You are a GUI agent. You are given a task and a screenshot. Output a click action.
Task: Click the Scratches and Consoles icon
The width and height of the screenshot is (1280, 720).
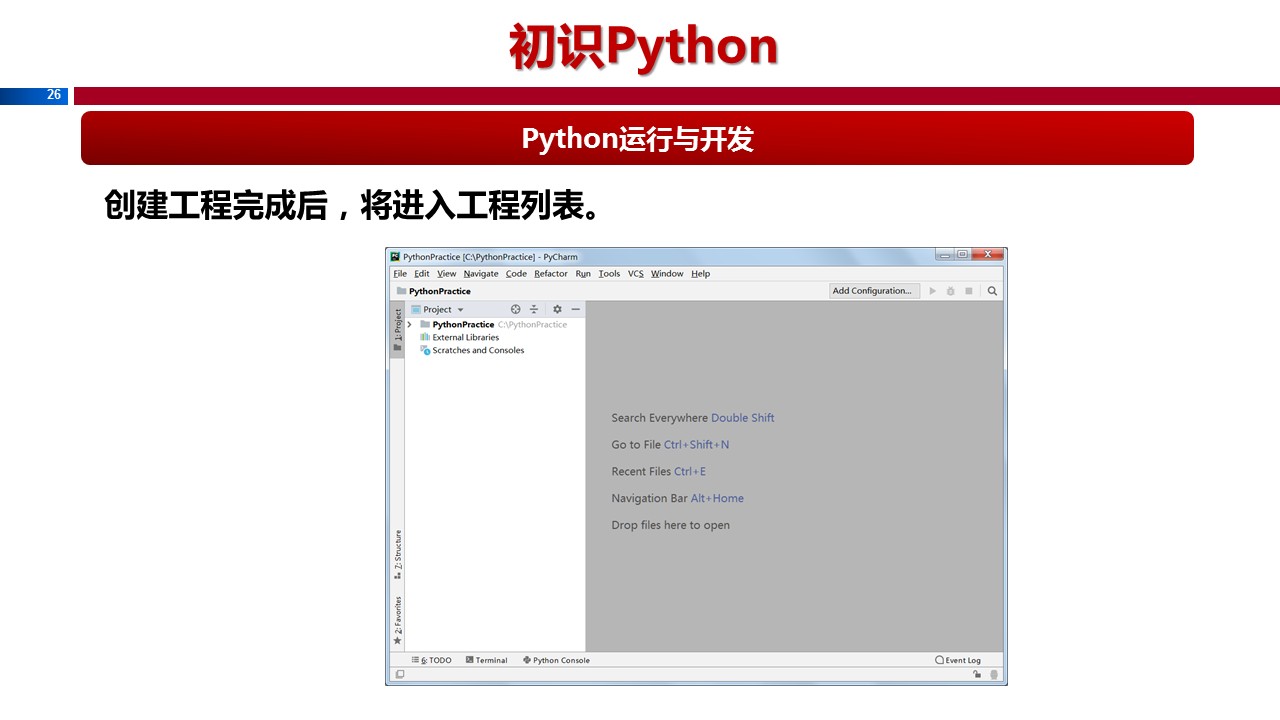click(x=425, y=350)
